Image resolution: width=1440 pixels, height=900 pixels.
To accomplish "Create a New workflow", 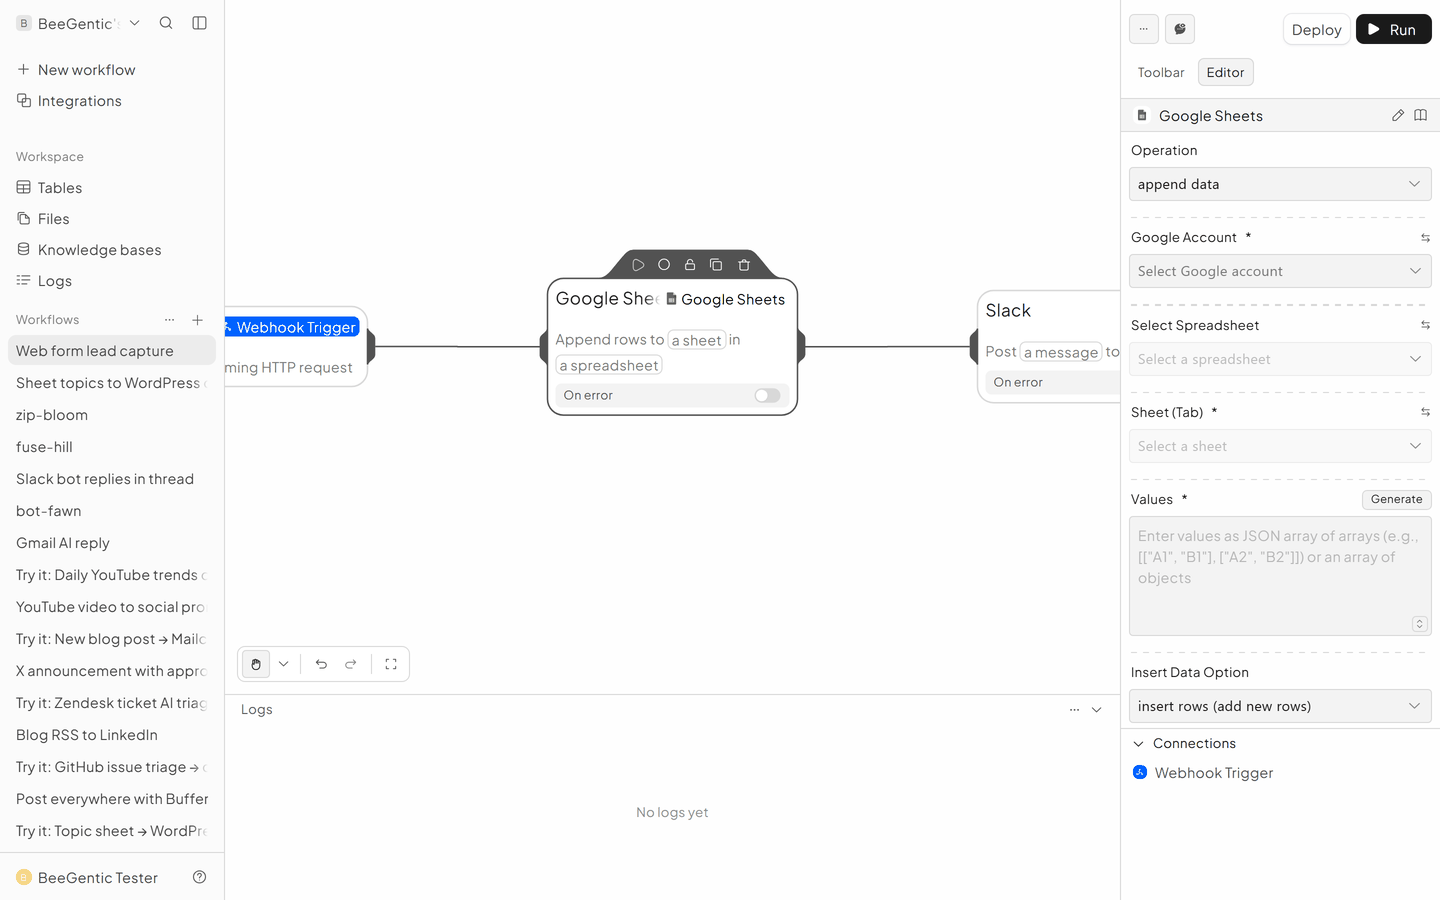I will [112, 70].
